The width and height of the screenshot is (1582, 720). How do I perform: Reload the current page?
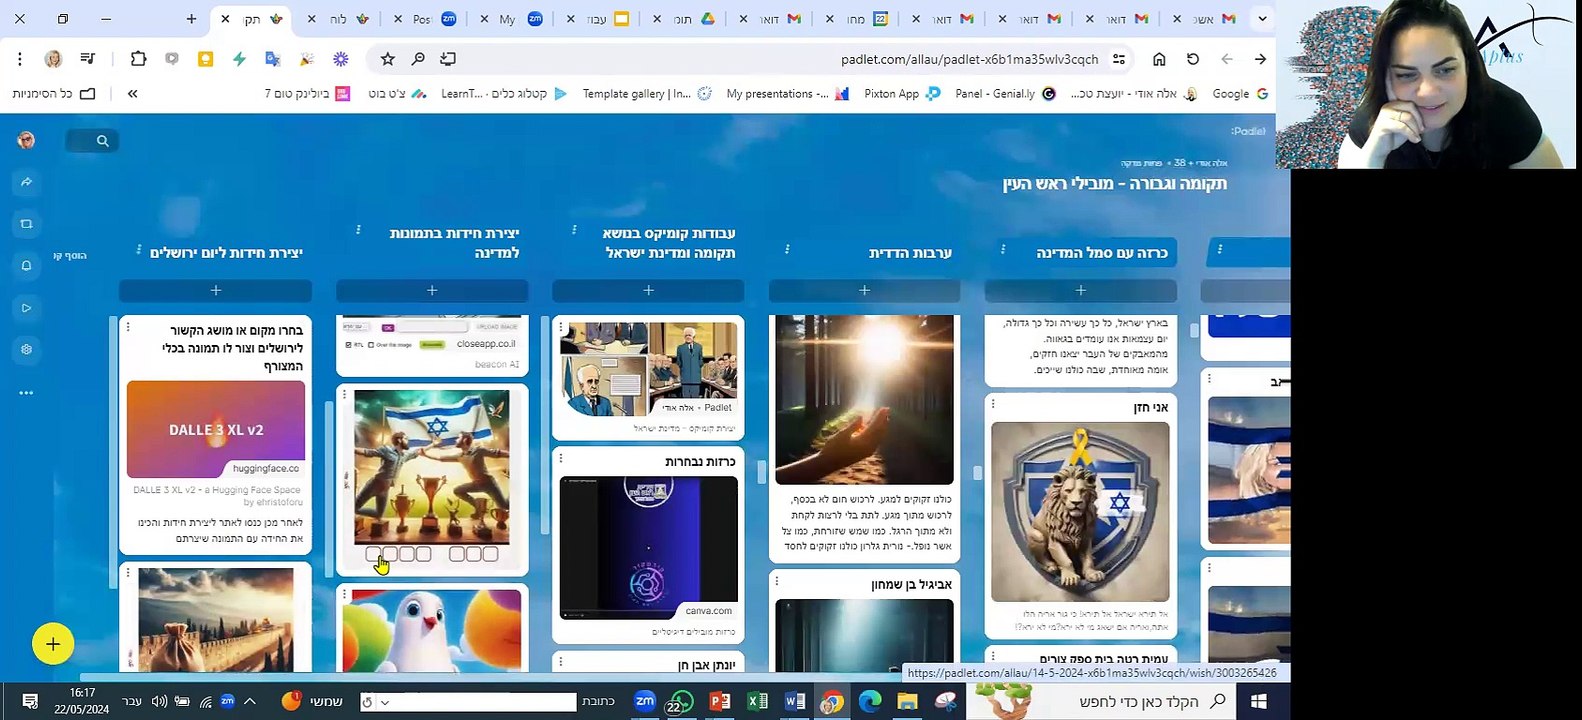pyautogui.click(x=1193, y=59)
